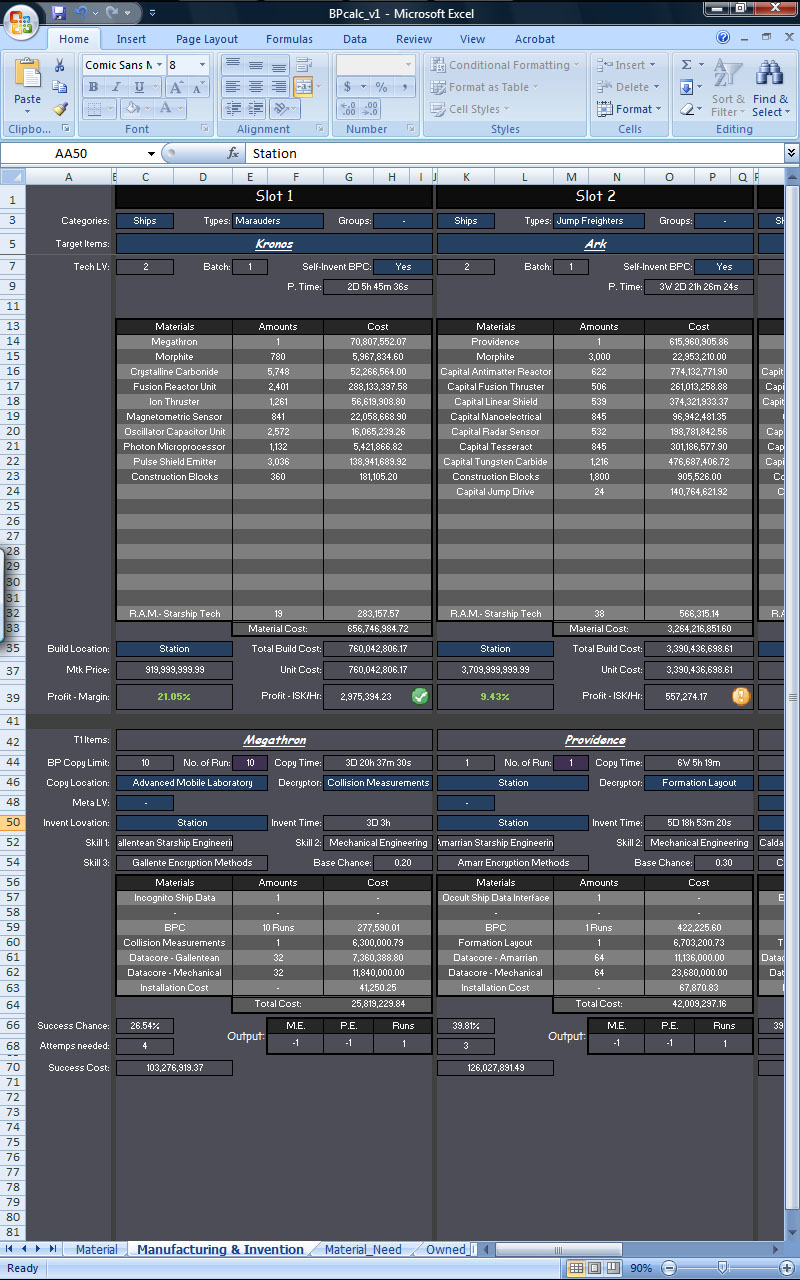Open the Data ribbon tab

click(355, 39)
